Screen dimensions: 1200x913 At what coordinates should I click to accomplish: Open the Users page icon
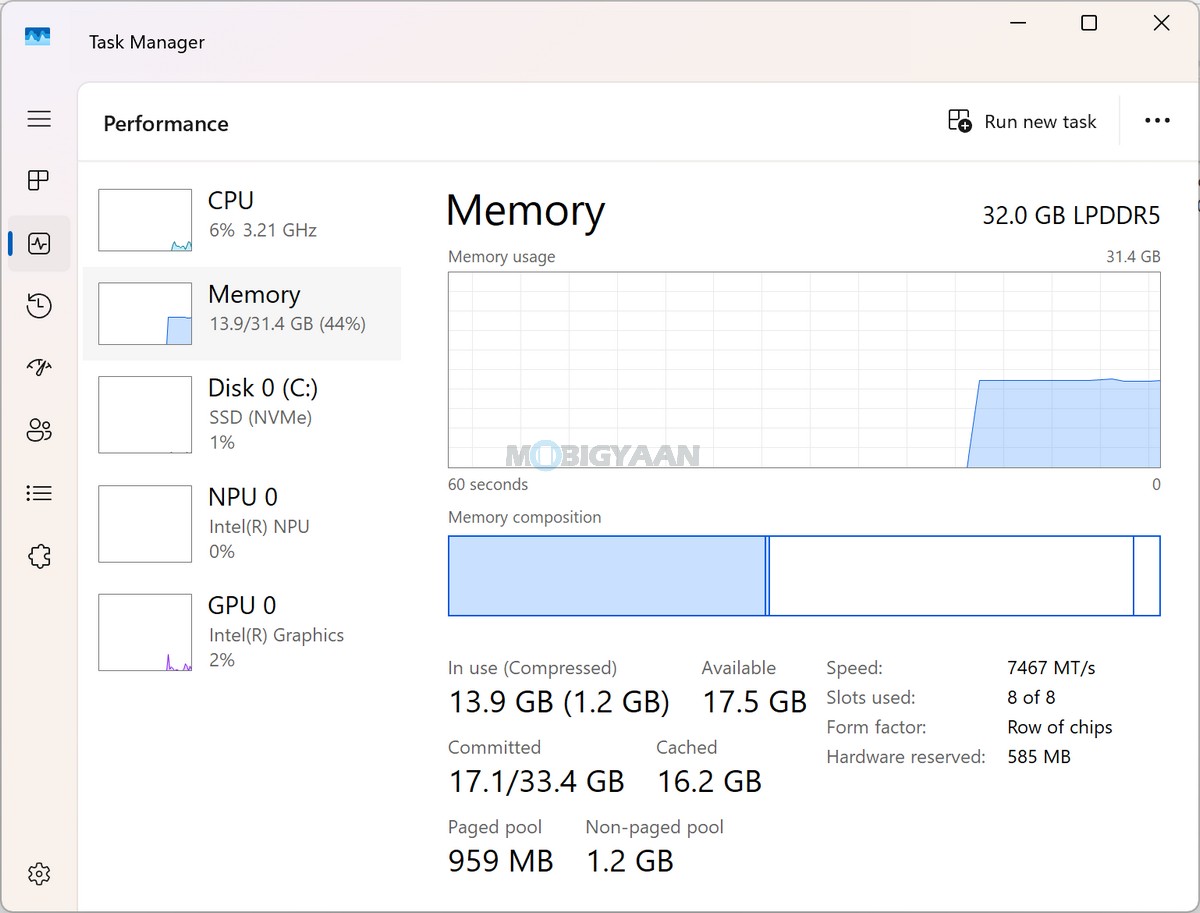tap(39, 431)
